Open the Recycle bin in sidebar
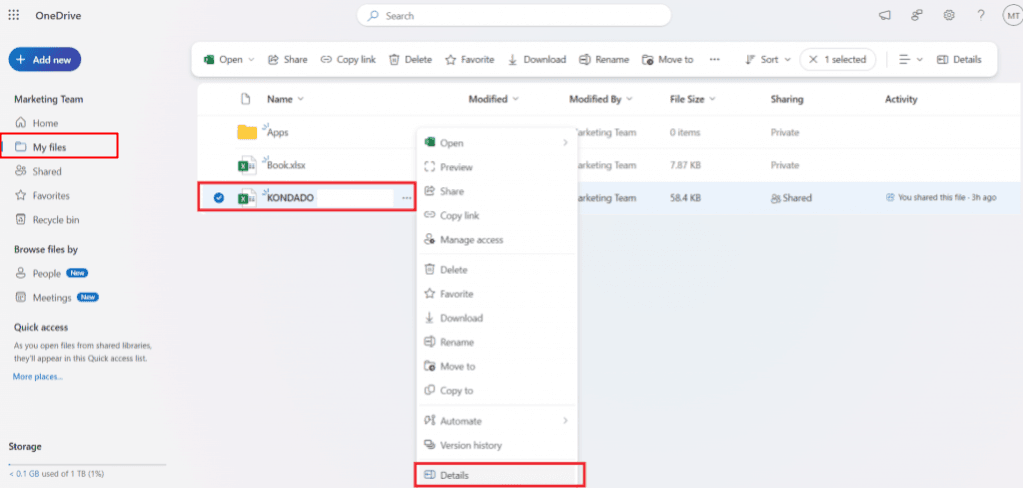This screenshot has height=497, width=1023. click(55, 220)
